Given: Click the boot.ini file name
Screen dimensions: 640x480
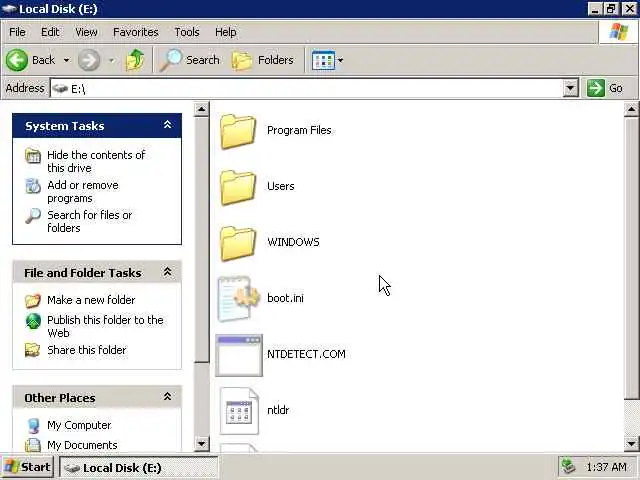Looking at the screenshot, I should (x=285, y=298).
